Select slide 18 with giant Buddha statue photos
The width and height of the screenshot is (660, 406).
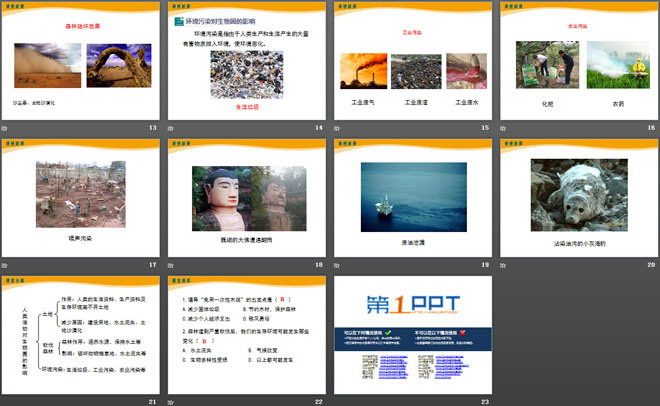point(247,198)
